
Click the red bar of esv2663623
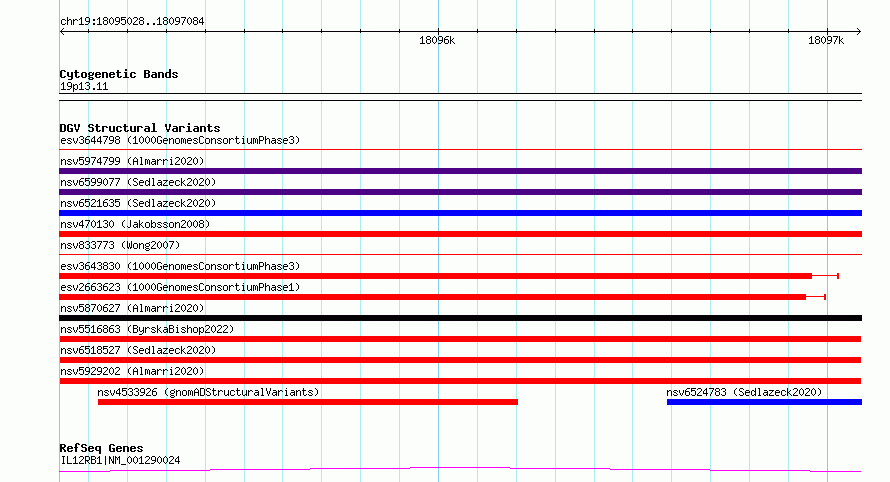(x=433, y=297)
